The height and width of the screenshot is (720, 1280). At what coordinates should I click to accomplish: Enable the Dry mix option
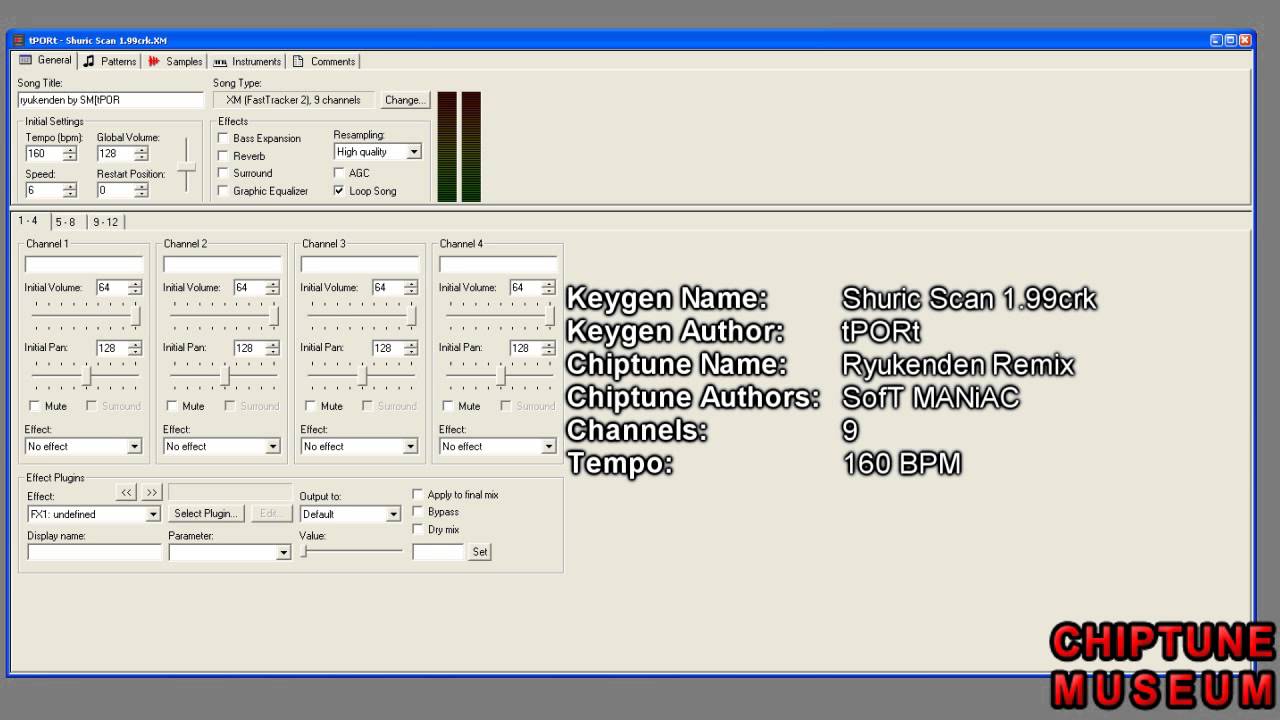coord(418,529)
